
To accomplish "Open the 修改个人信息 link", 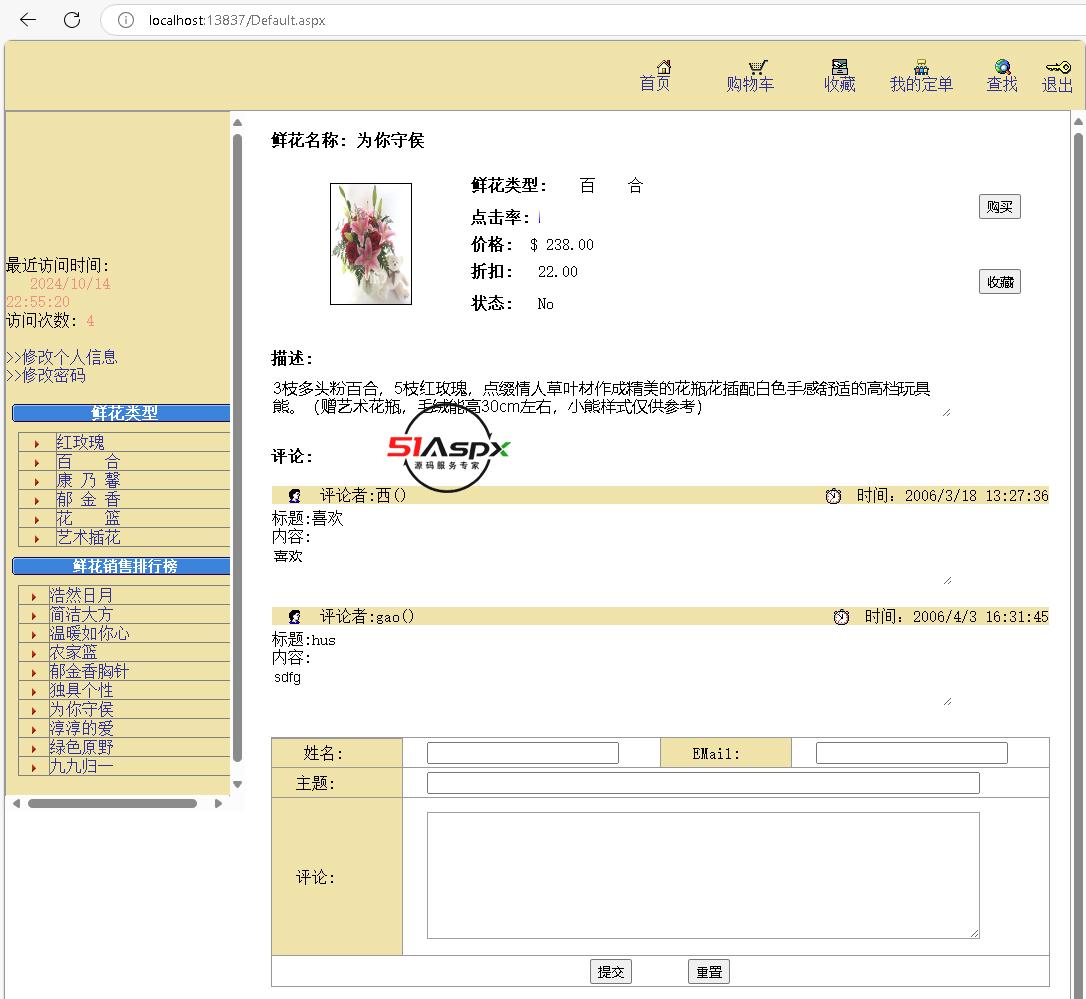I will point(66,357).
